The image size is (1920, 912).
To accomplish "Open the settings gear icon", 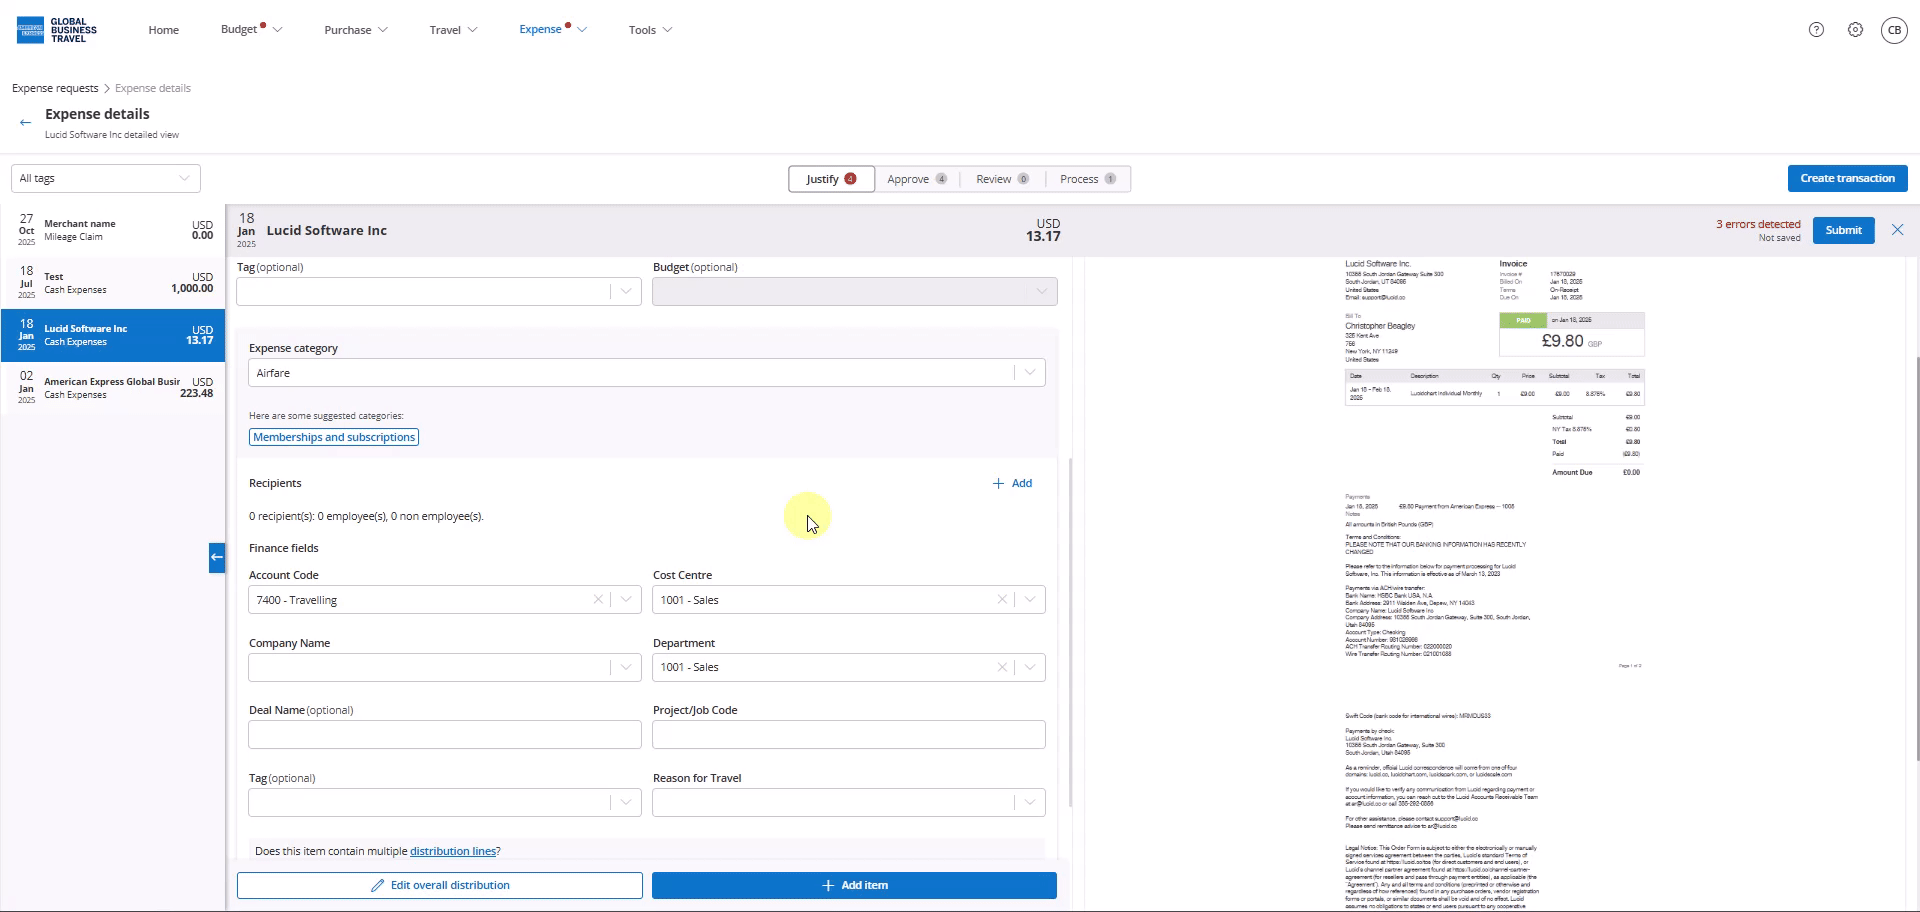I will click(1855, 30).
